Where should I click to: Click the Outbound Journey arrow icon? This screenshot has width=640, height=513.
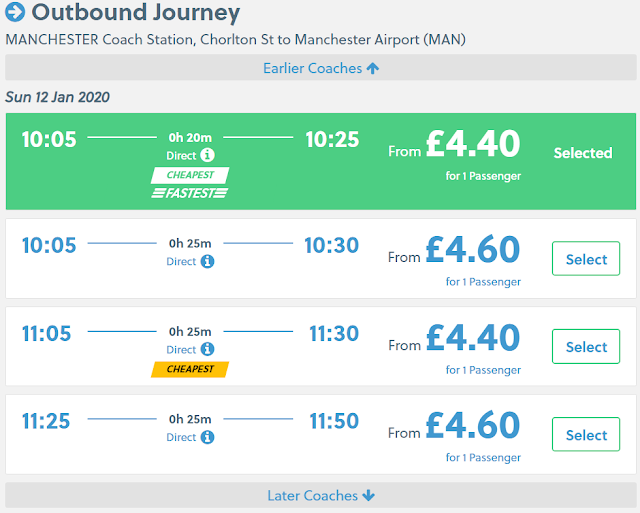[x=15, y=14]
